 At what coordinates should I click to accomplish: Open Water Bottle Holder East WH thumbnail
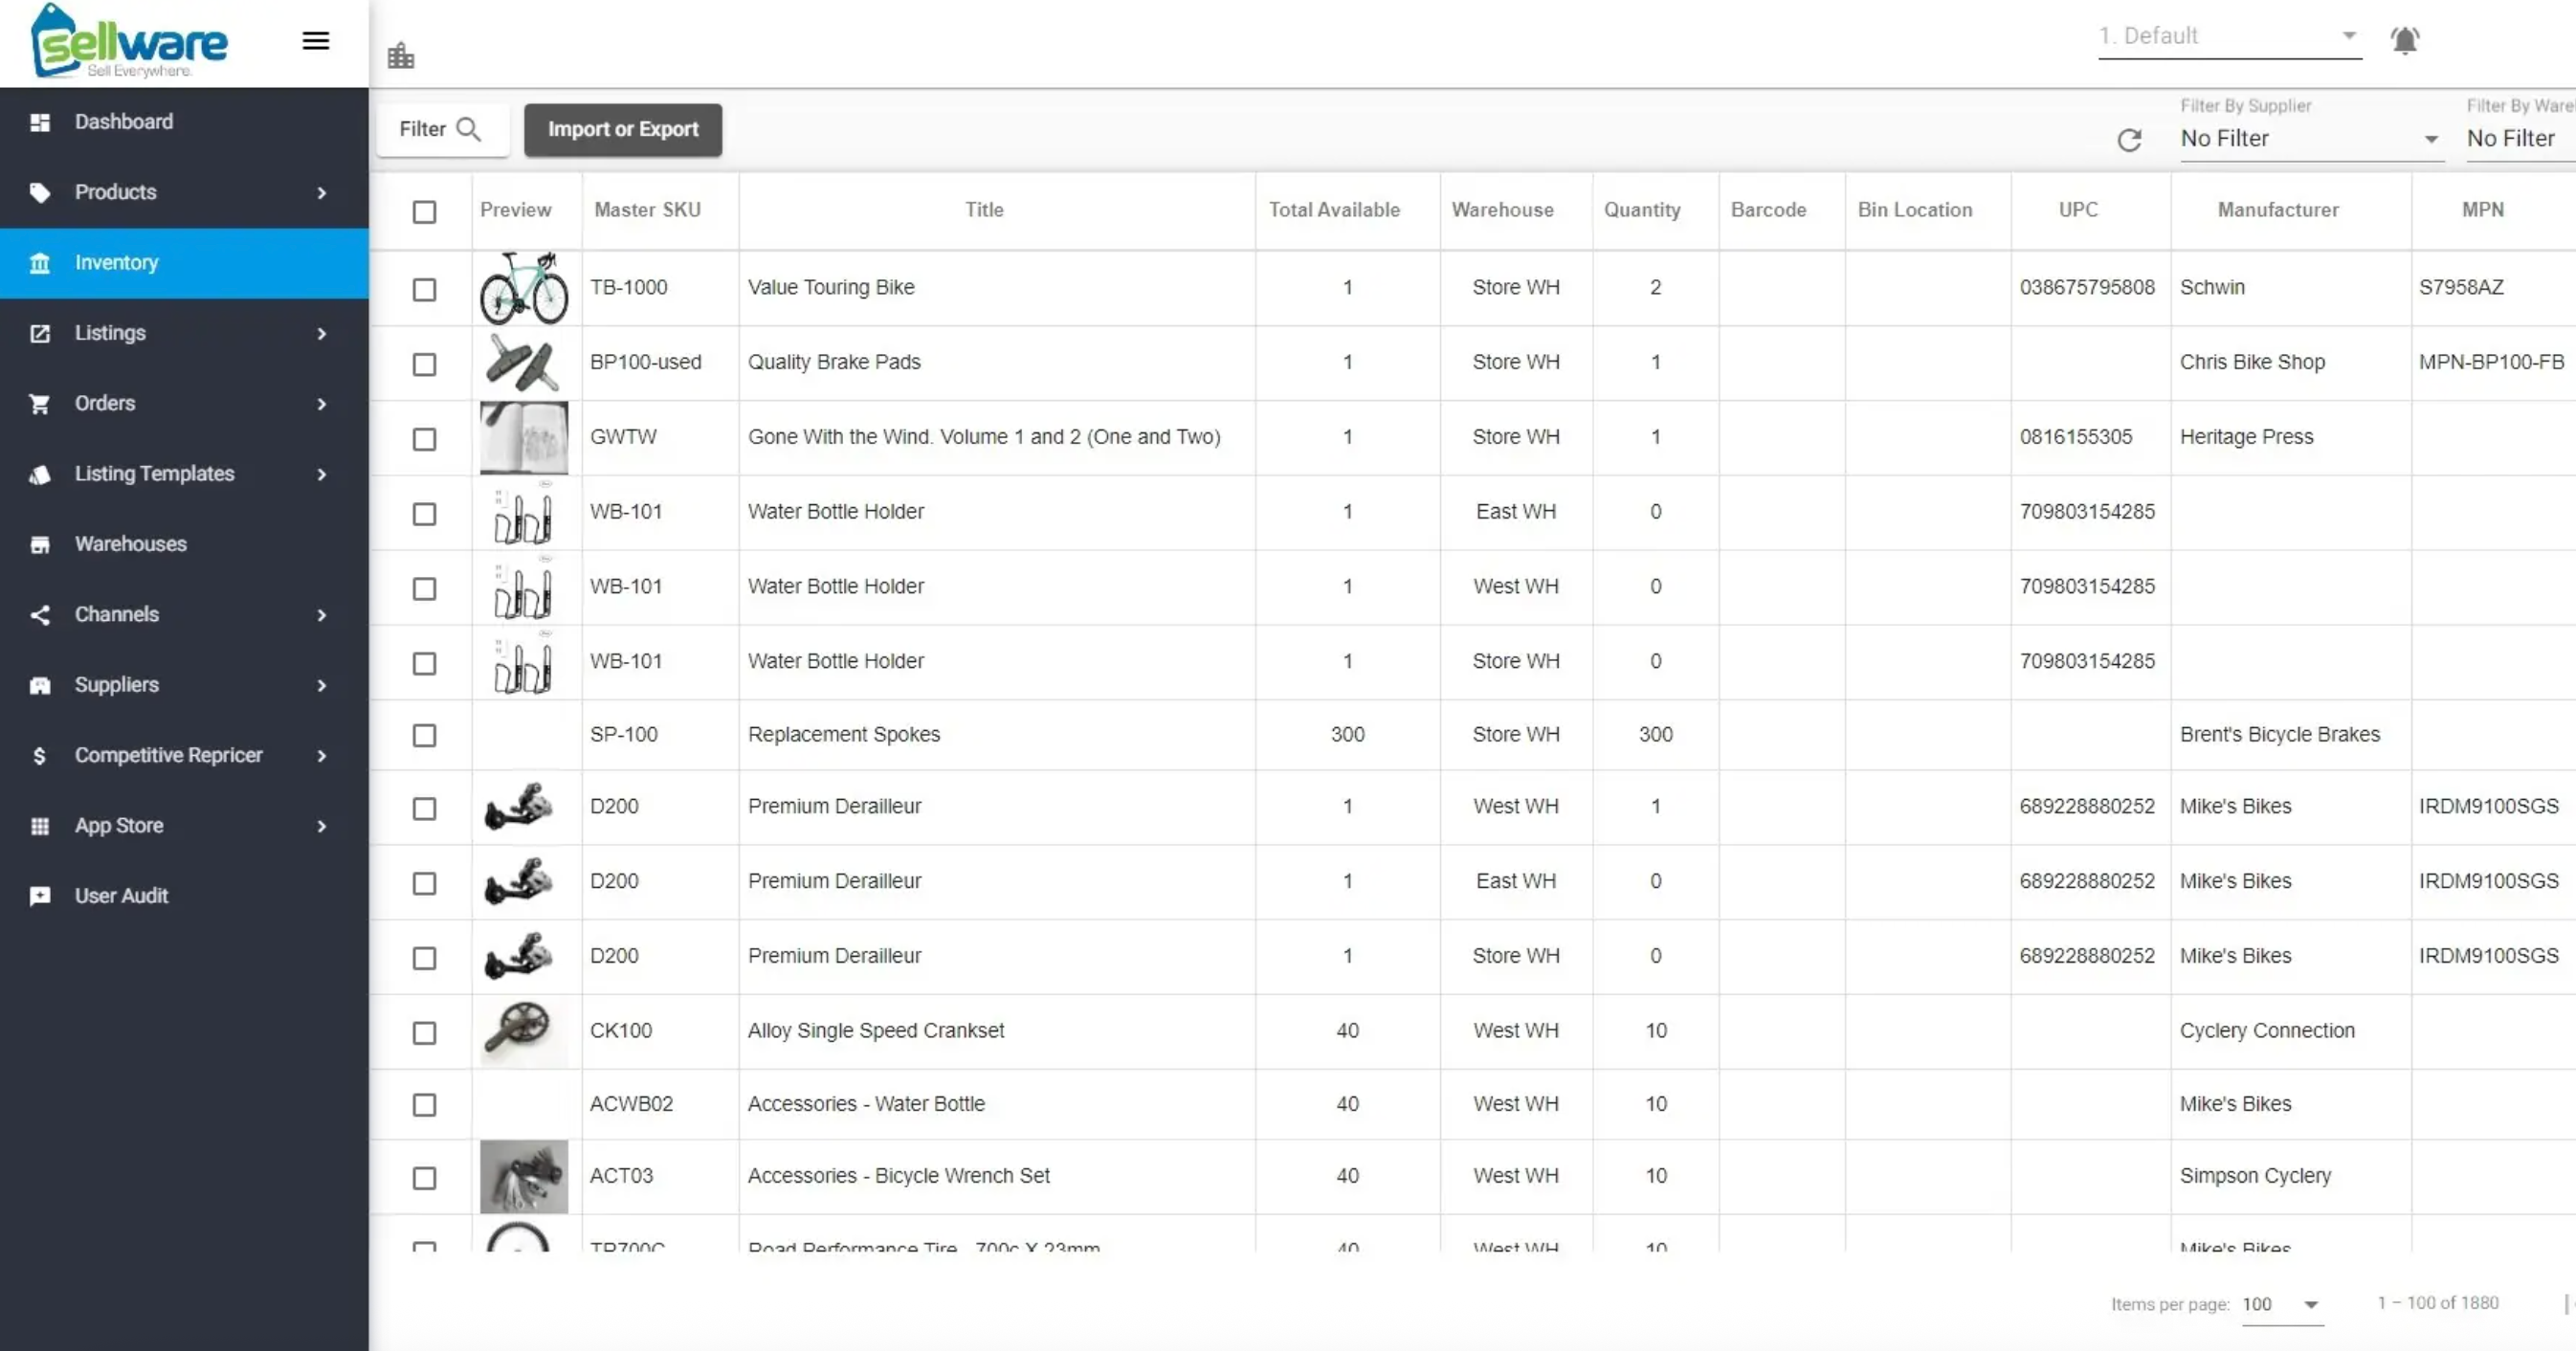point(523,513)
